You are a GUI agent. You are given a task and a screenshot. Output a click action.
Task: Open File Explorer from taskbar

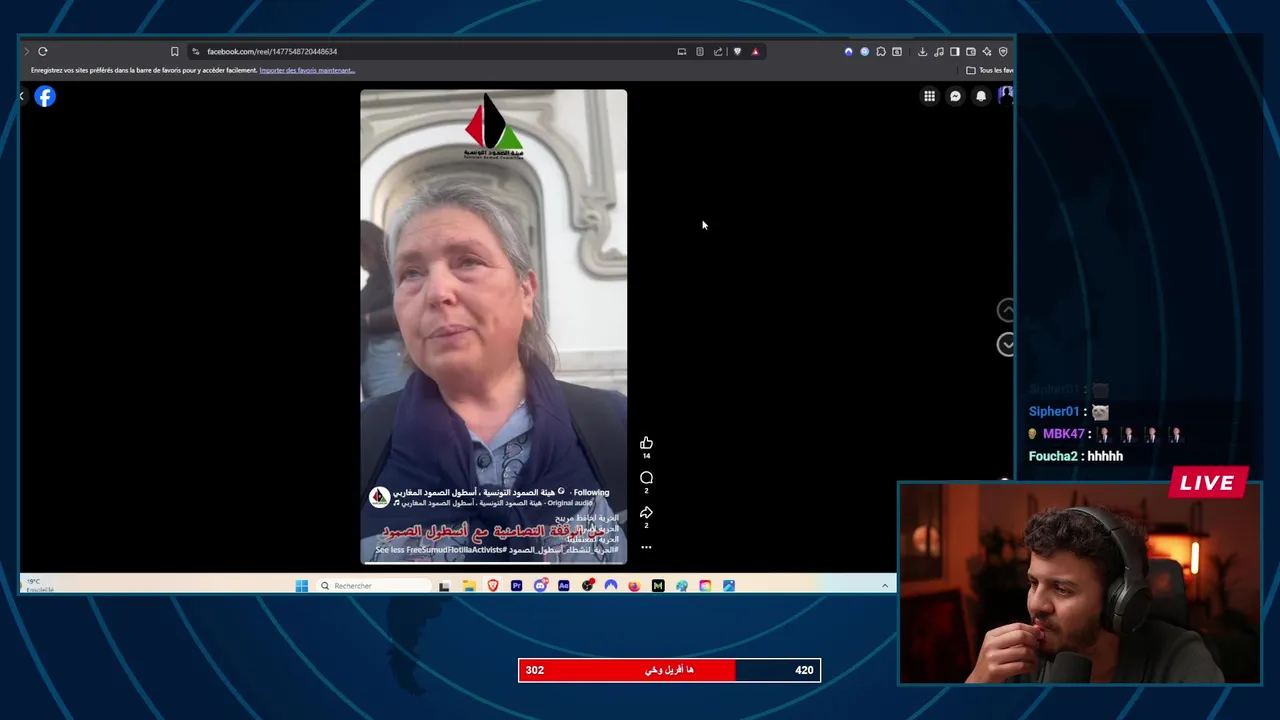coord(469,586)
